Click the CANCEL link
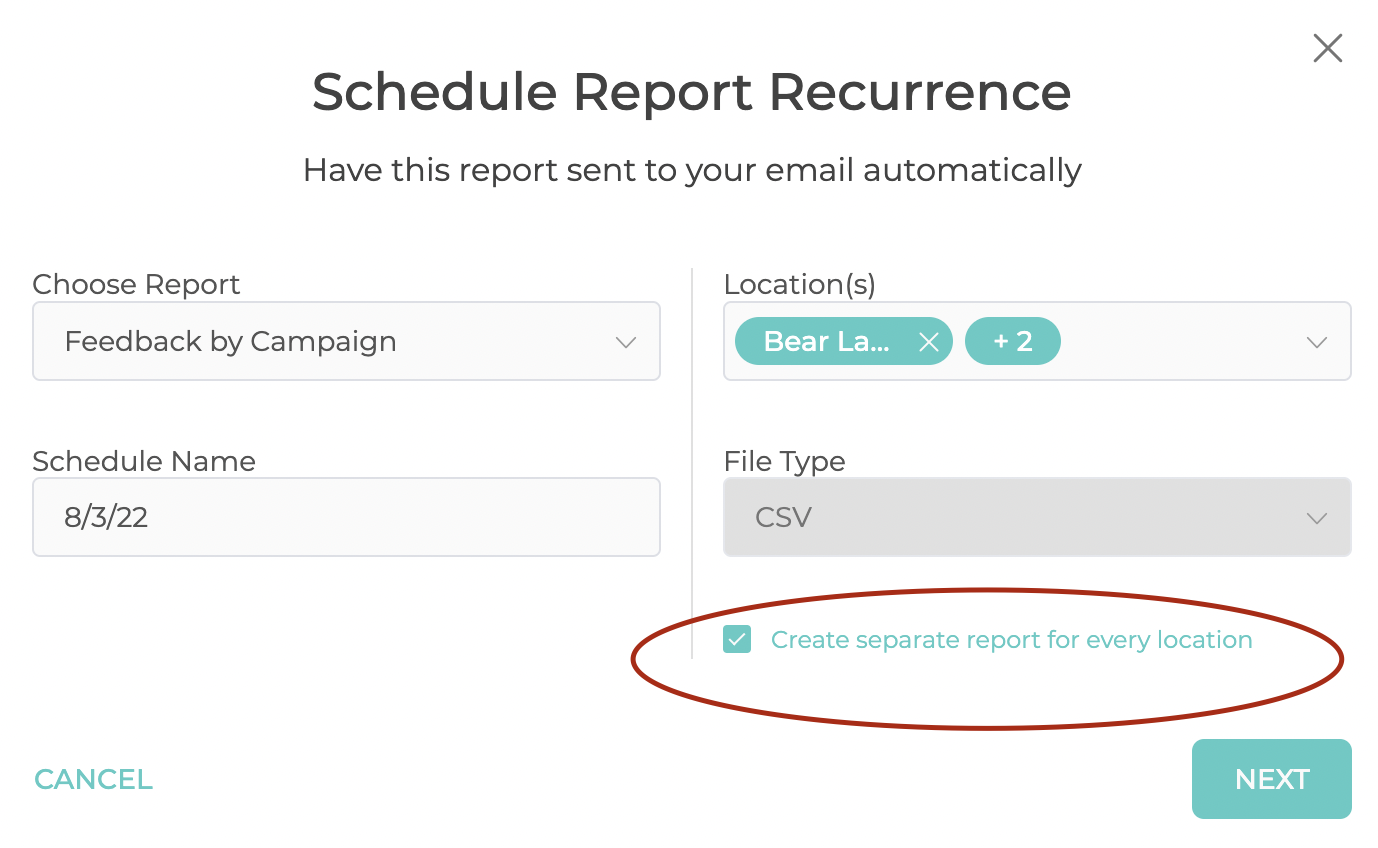This screenshot has height=848, width=1378. click(93, 779)
